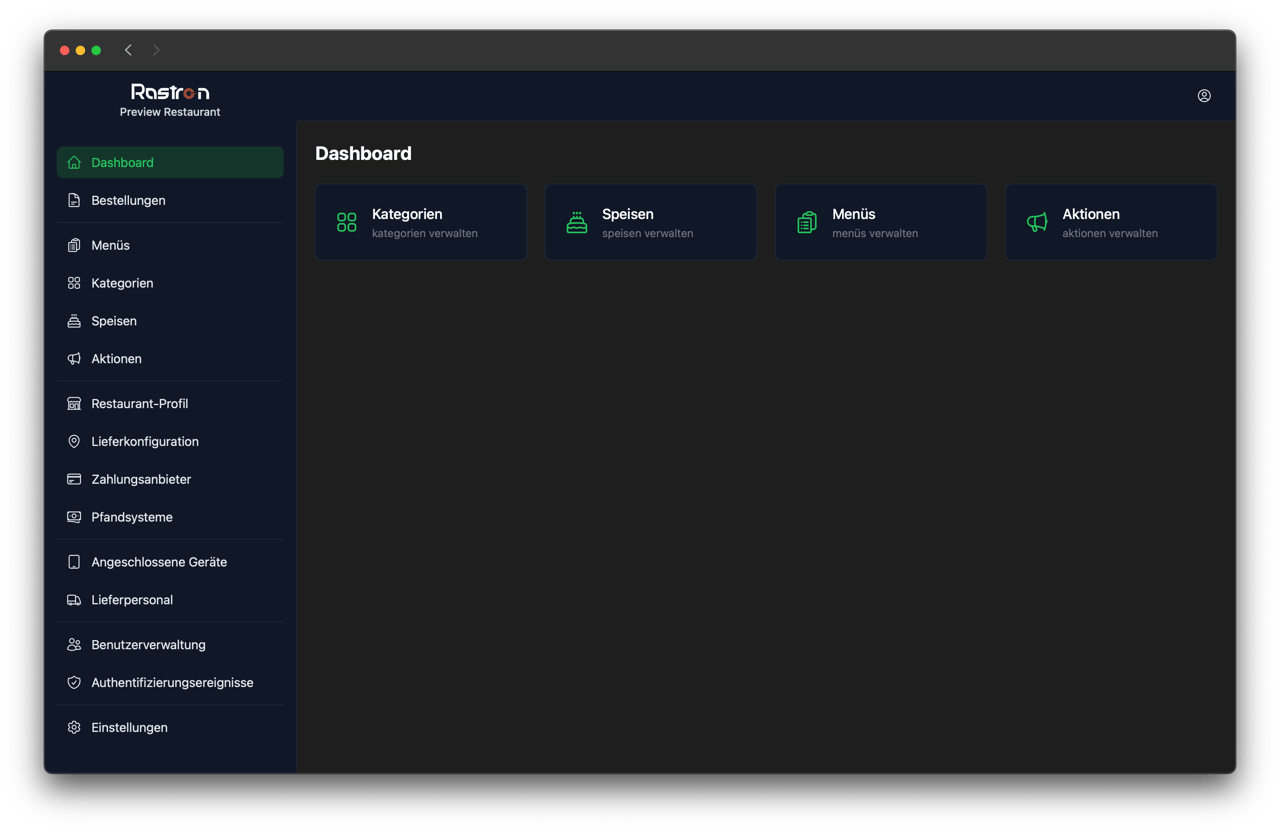This screenshot has width=1280, height=832.
Task: Click the green Kategorien grid card icon
Action: tap(347, 222)
